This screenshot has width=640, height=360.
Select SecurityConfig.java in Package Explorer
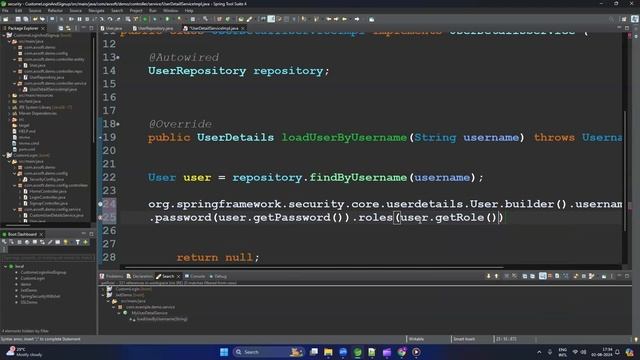tap(46, 179)
